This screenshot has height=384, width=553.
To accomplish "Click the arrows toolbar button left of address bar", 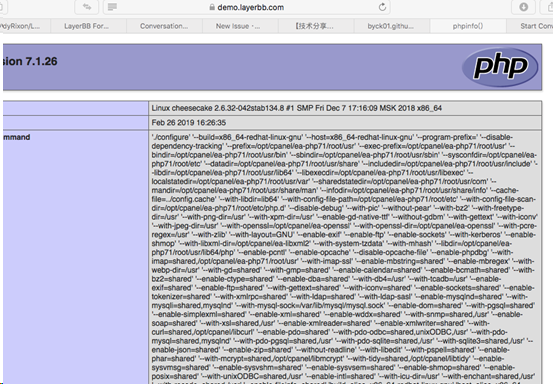I will (87, 7).
